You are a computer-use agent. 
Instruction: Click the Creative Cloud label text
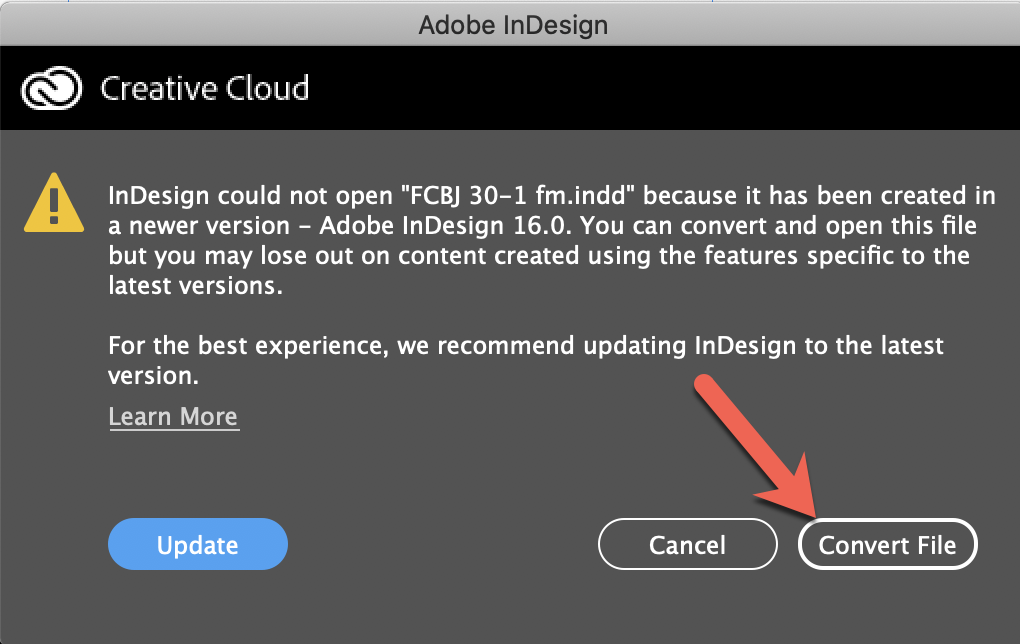pyautogui.click(x=207, y=88)
